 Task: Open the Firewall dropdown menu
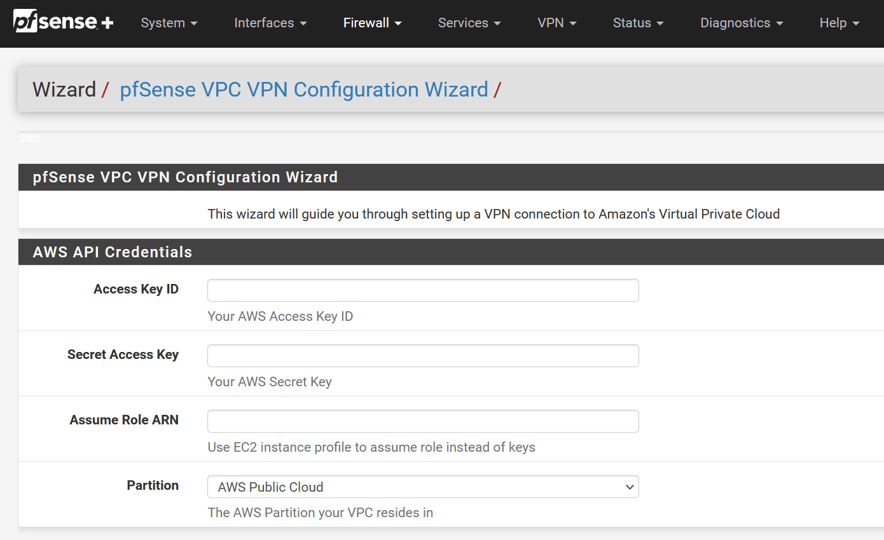(372, 23)
